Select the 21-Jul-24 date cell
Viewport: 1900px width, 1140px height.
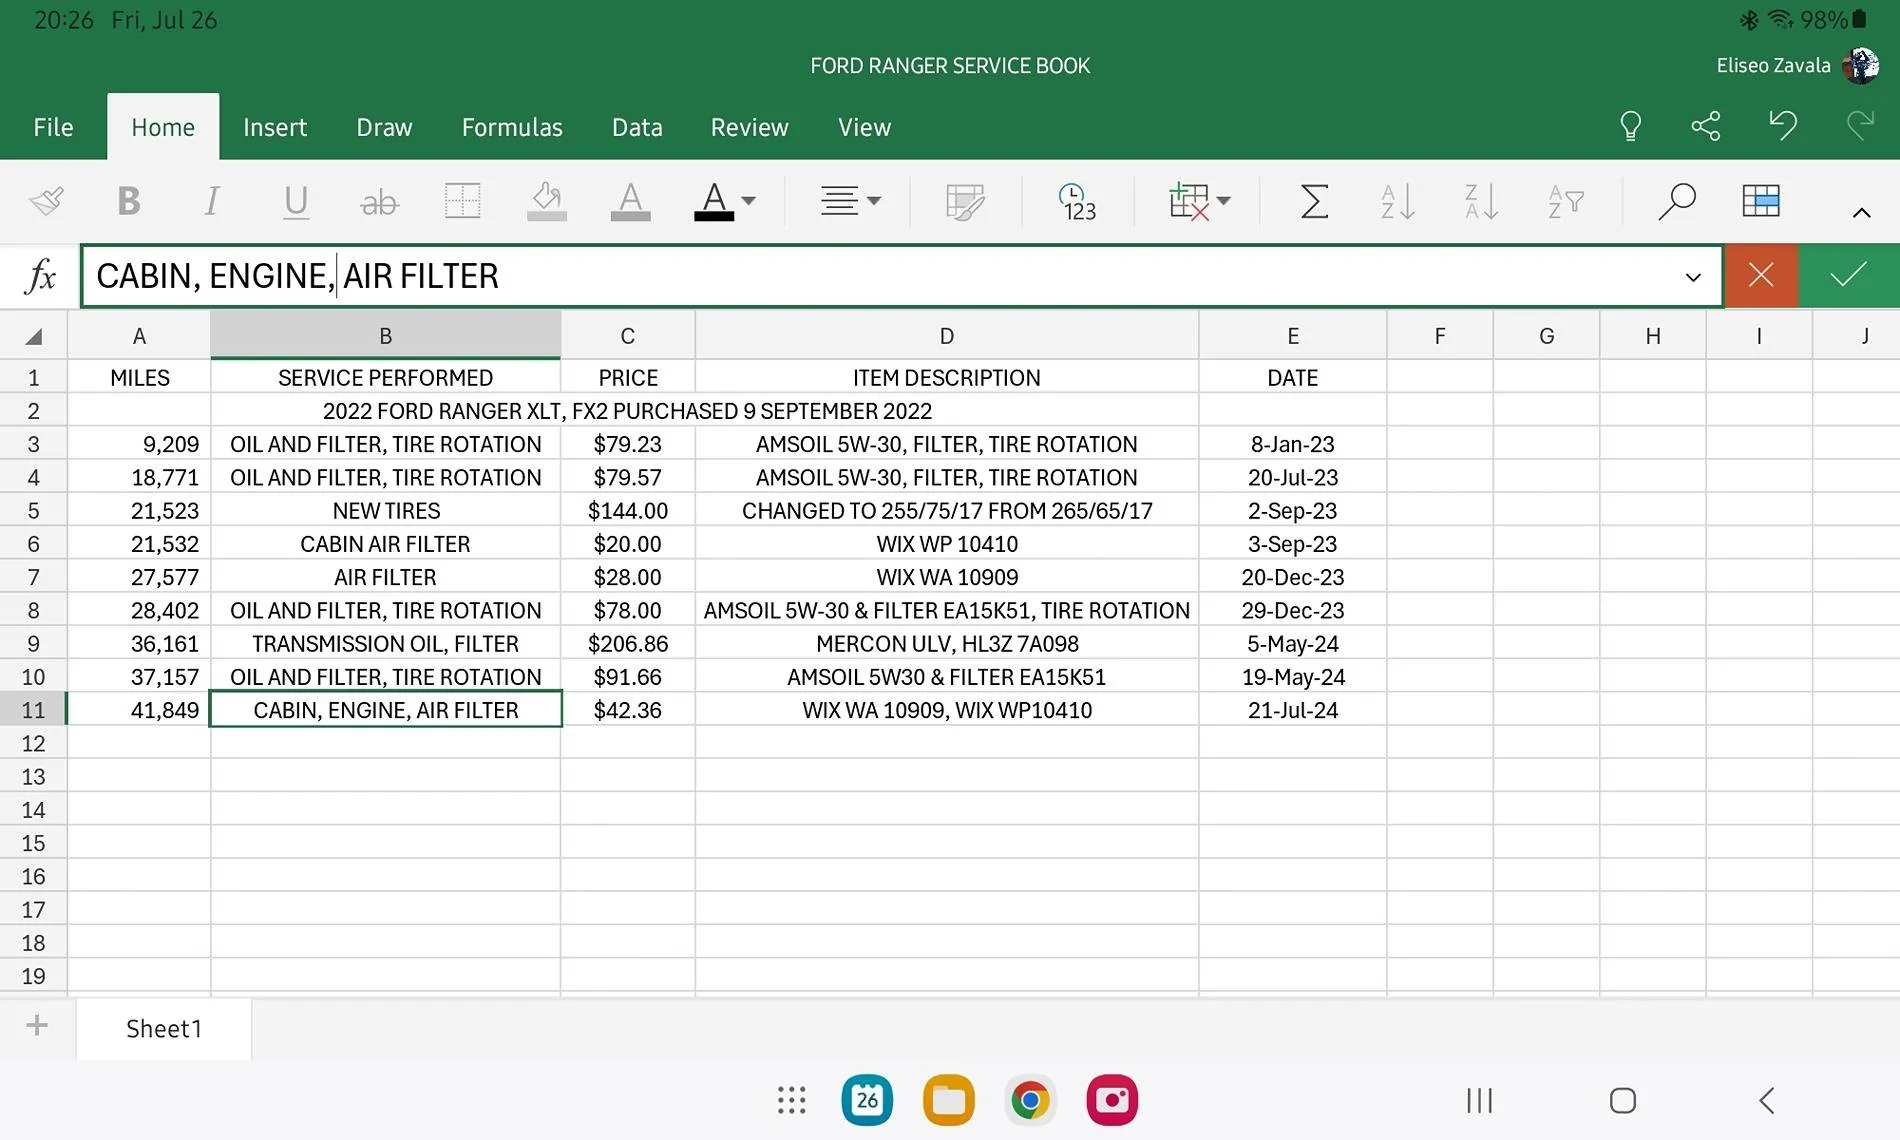1292,710
